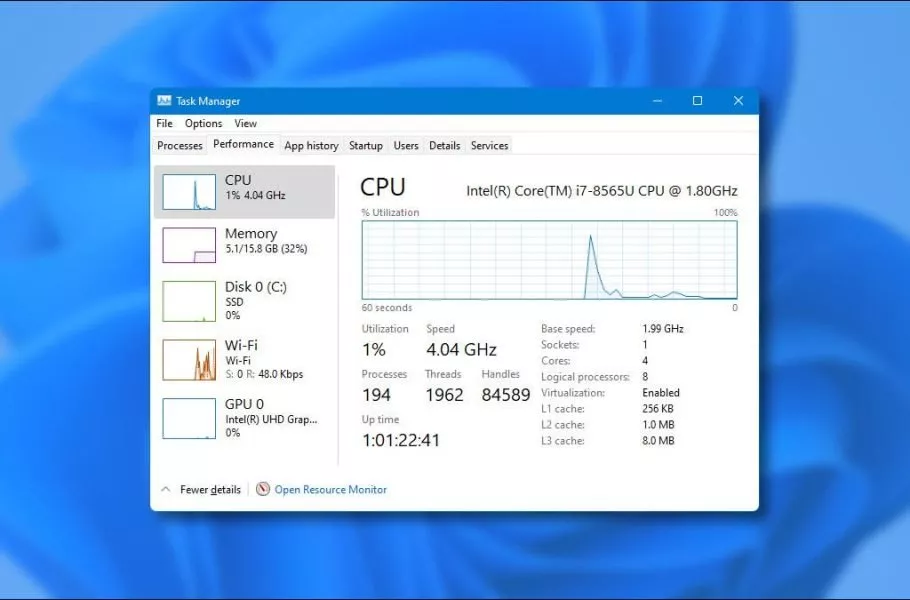Collapse view with Fewer details chevron
Viewport: 910px width, 600px height.
coord(165,489)
